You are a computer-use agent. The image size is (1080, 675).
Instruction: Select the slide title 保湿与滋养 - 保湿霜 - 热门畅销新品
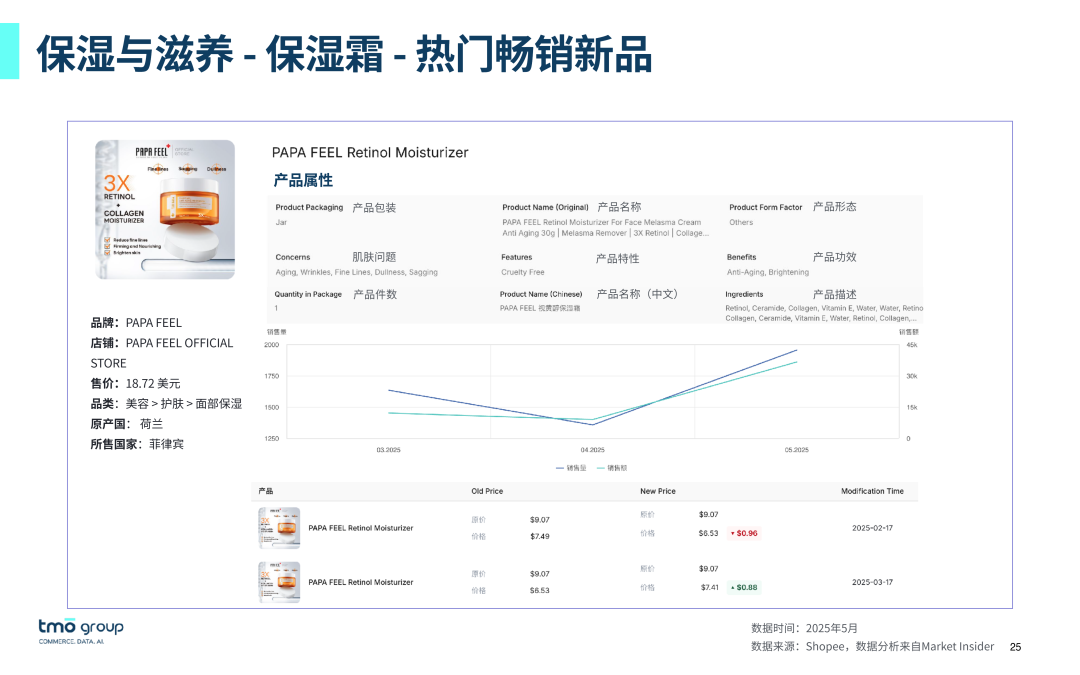pyautogui.click(x=344, y=54)
